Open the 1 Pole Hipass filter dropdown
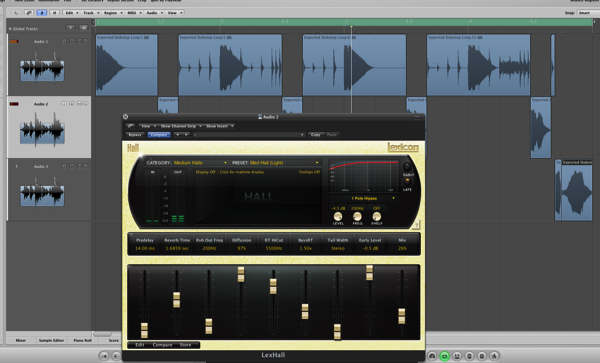 pyautogui.click(x=364, y=198)
